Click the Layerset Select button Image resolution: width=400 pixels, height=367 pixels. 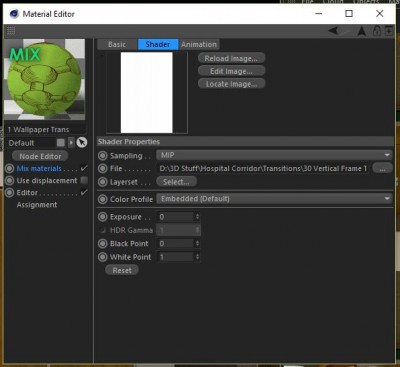coord(176,182)
